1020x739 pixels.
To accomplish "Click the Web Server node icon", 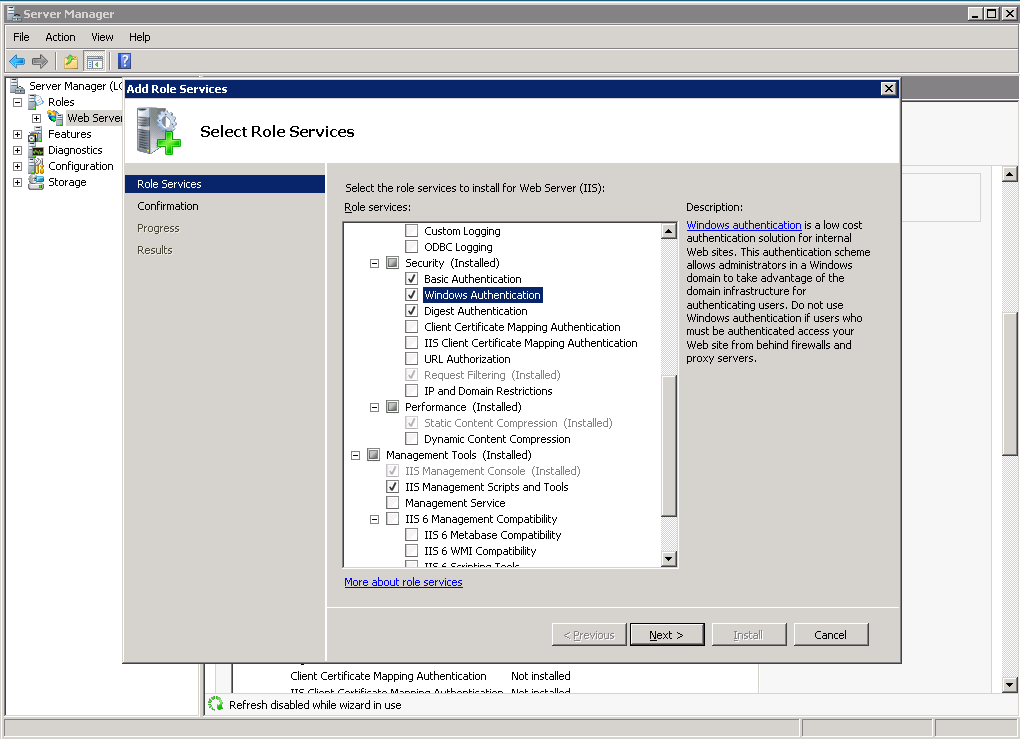I will [55, 118].
